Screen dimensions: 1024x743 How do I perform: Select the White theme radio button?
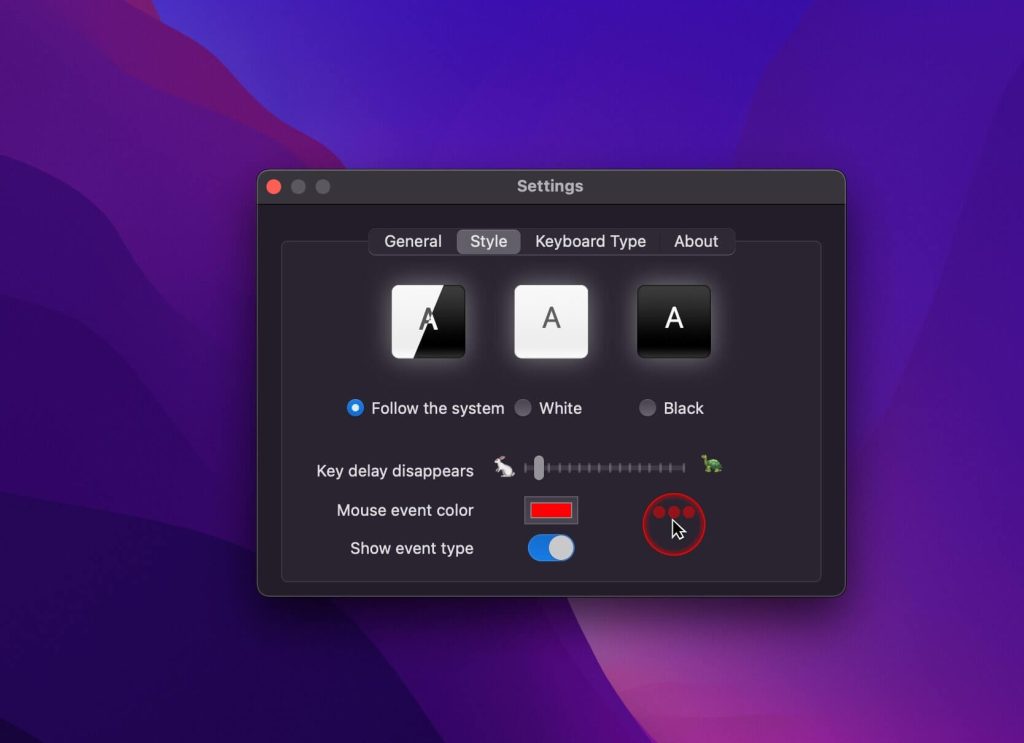[523, 408]
